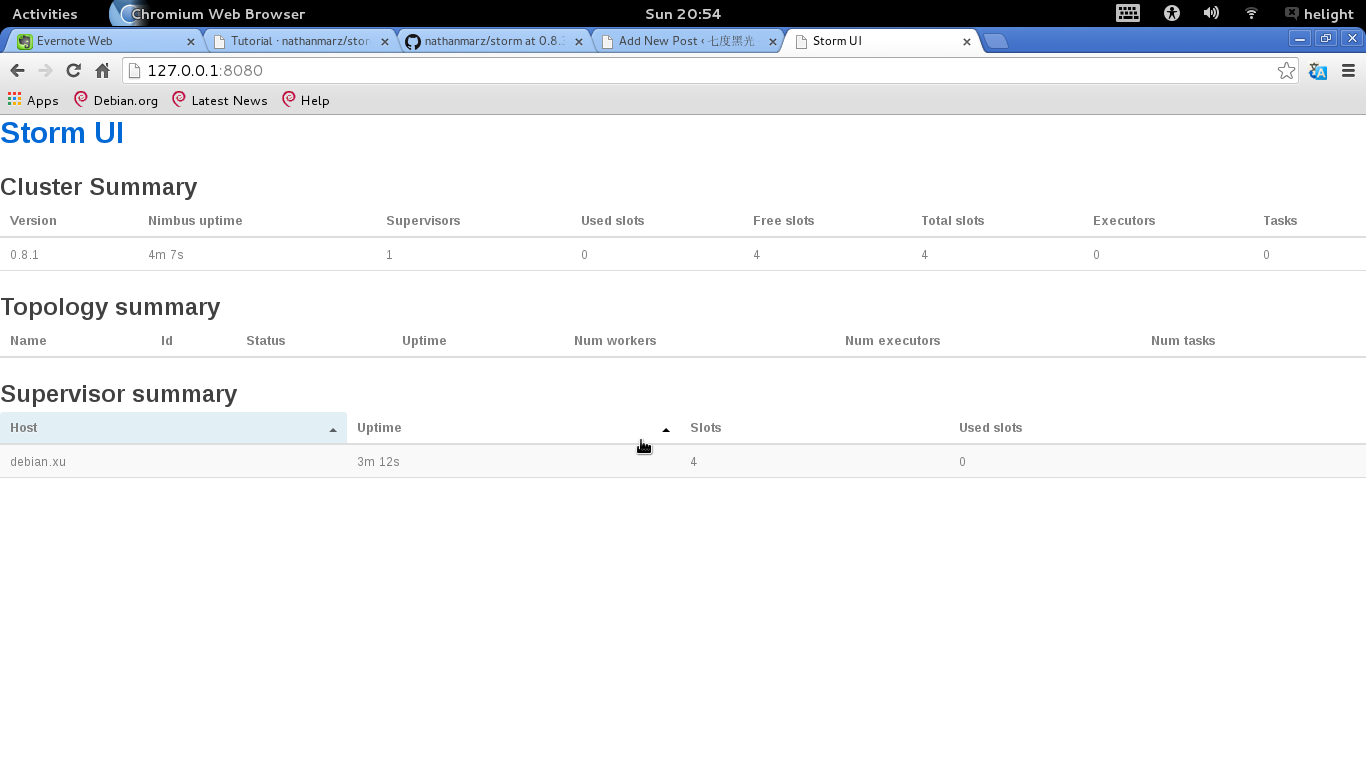This screenshot has width=1366, height=768.
Task: Click the Topology summary heading
Action: (110, 307)
